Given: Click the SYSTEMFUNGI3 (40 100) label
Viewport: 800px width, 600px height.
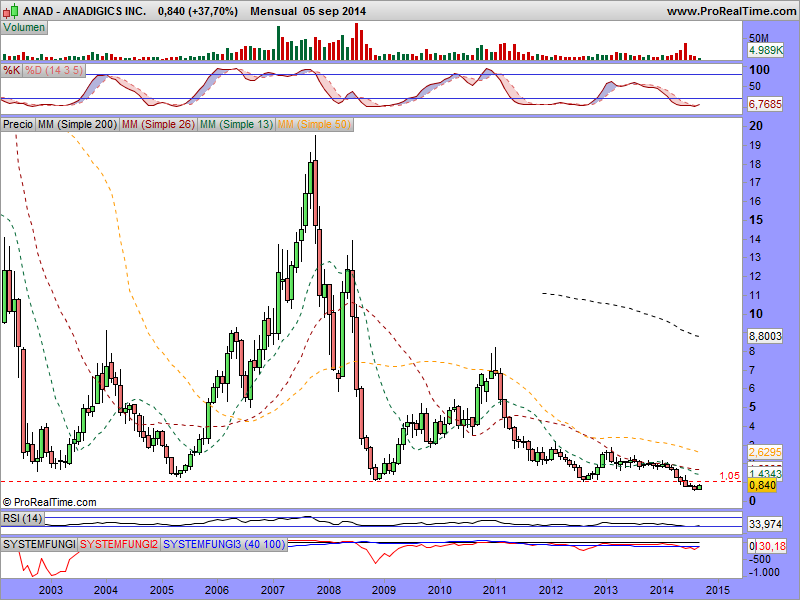Looking at the screenshot, I should tap(224, 544).
